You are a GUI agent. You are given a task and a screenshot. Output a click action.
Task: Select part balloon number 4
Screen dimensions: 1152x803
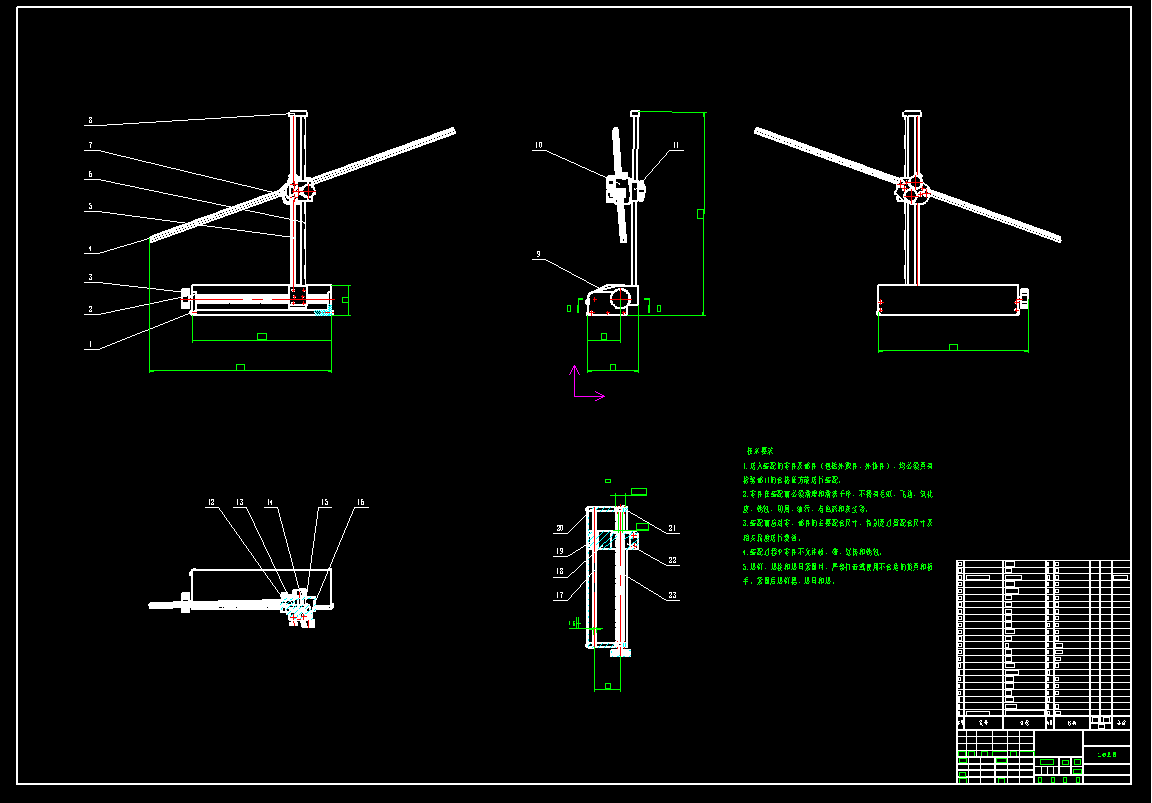[90, 249]
